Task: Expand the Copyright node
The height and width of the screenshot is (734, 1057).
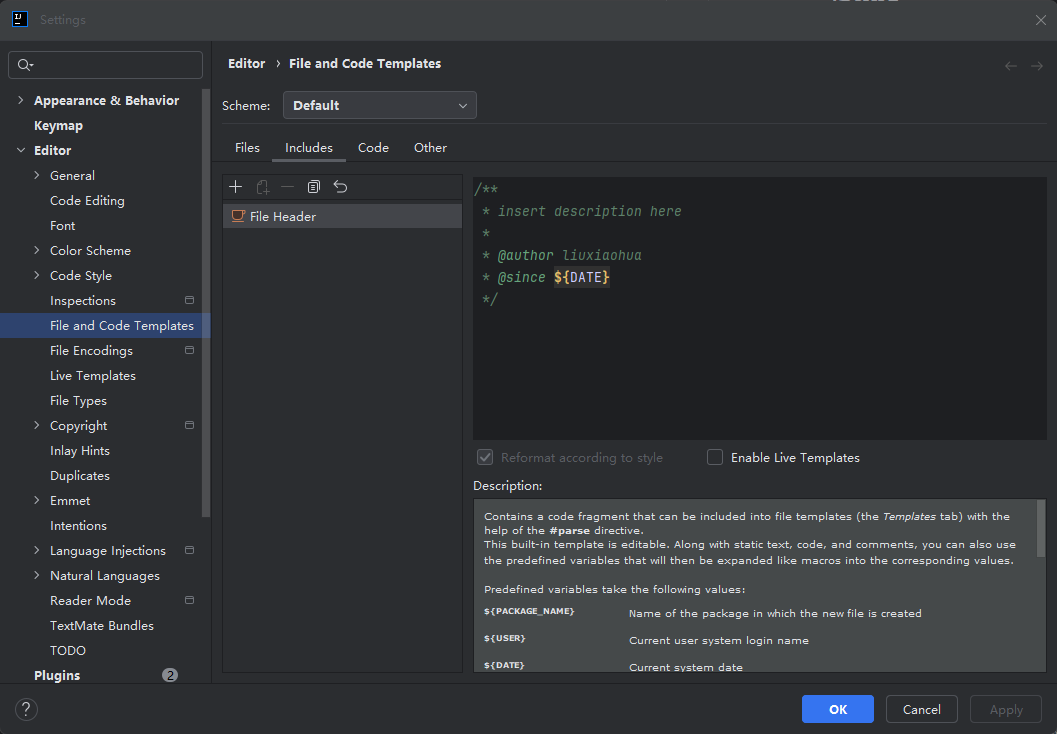Action: click(36, 425)
